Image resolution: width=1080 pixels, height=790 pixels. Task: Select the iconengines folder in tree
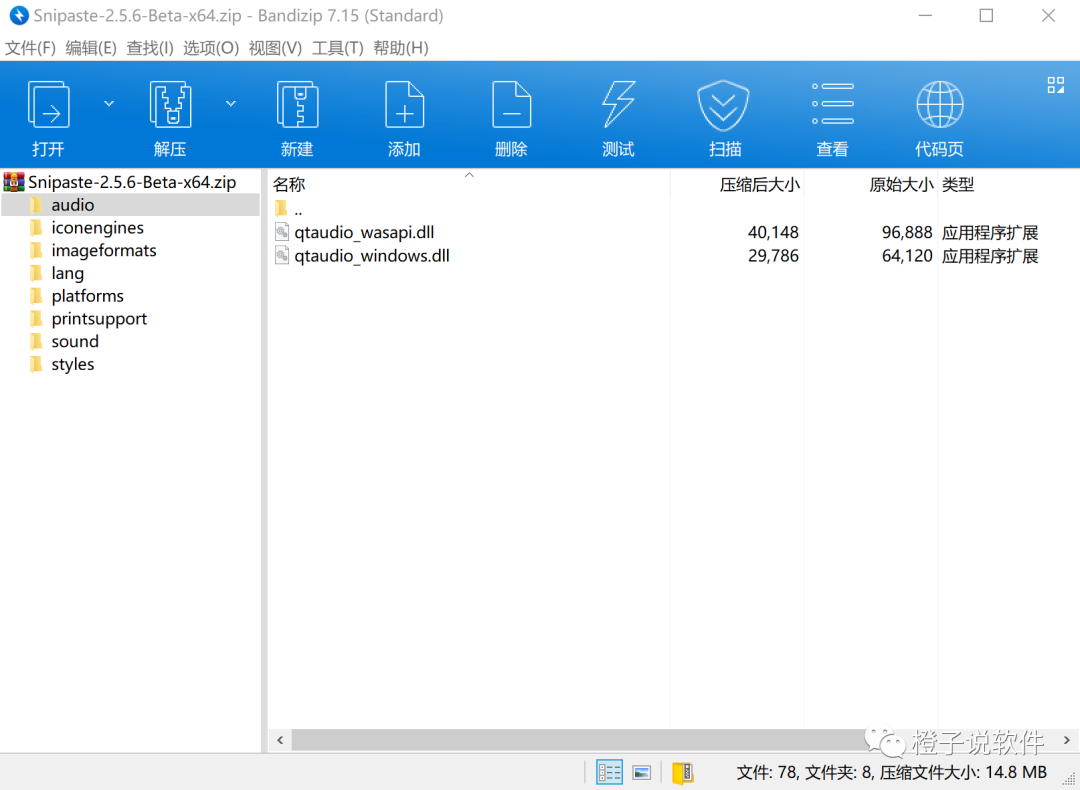tap(97, 228)
